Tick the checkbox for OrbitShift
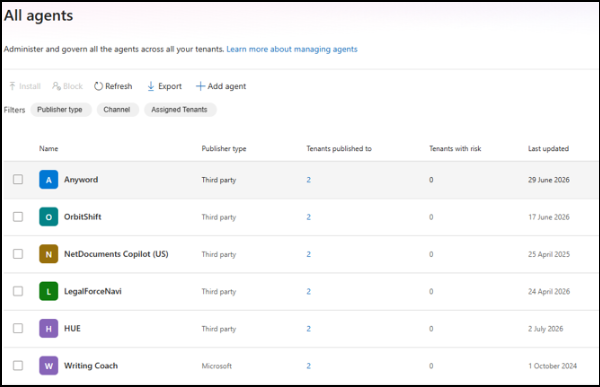 click(x=18, y=217)
